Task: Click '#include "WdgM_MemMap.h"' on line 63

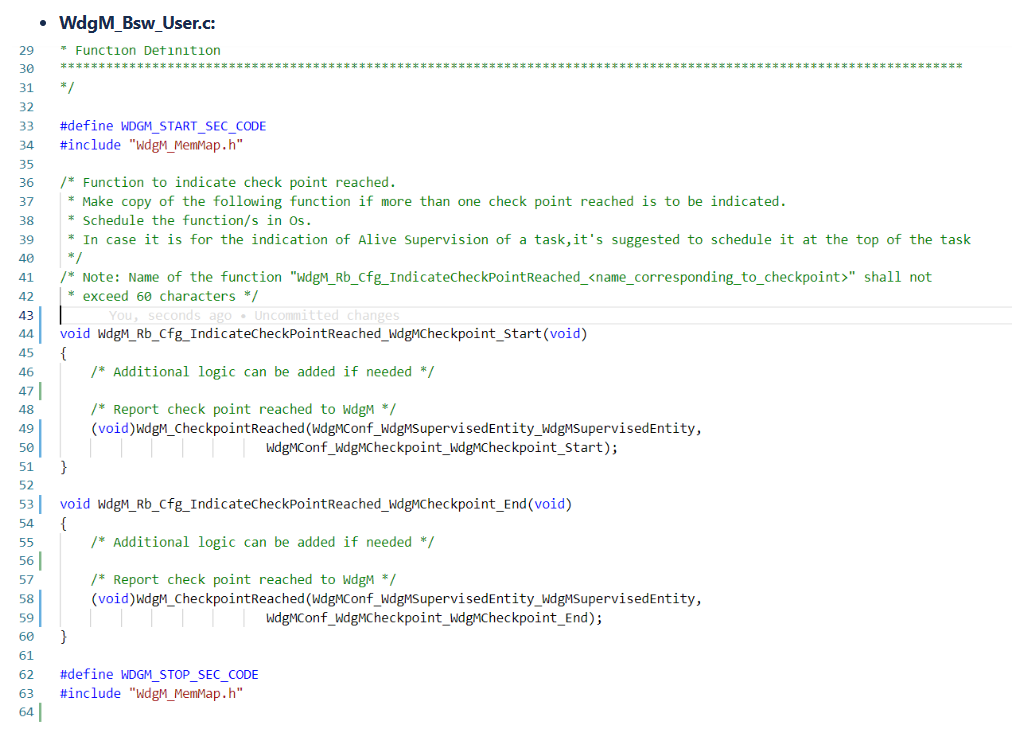Action: 151,694
